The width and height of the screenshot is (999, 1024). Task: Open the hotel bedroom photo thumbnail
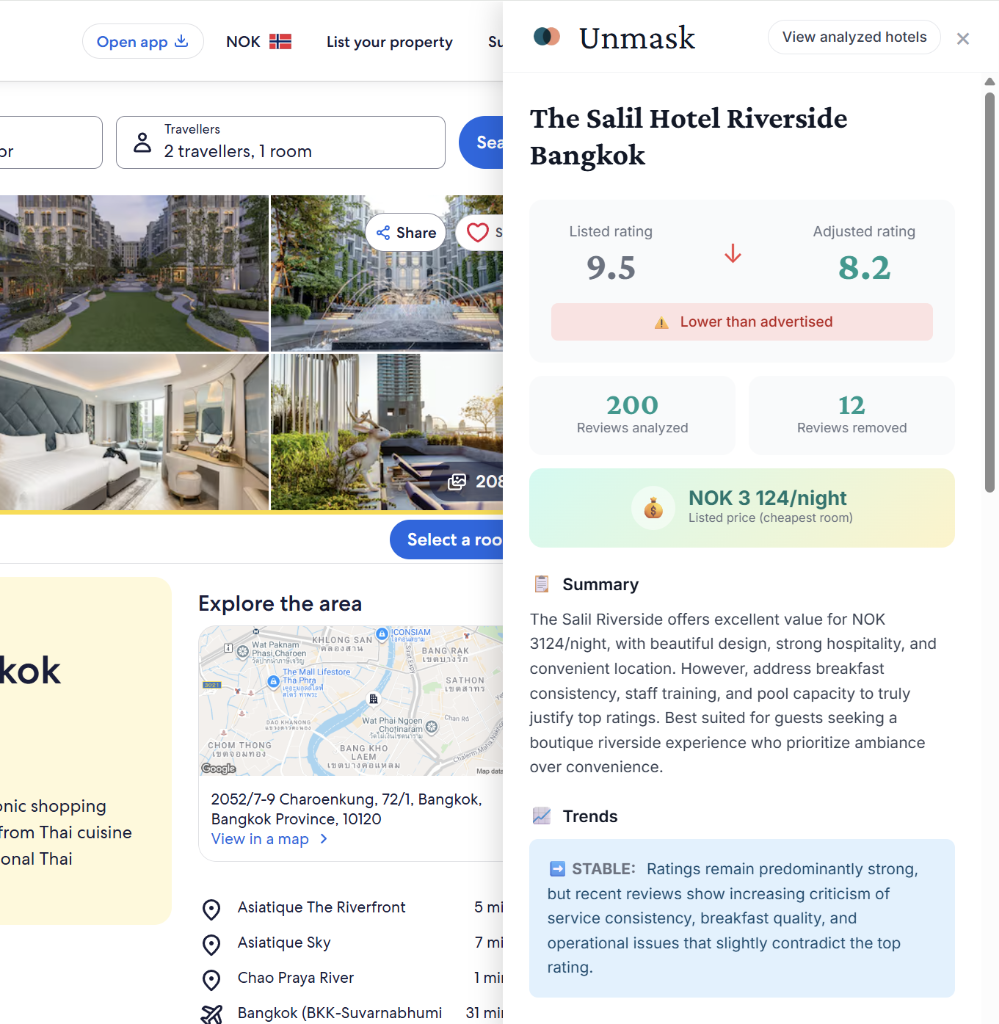[134, 432]
